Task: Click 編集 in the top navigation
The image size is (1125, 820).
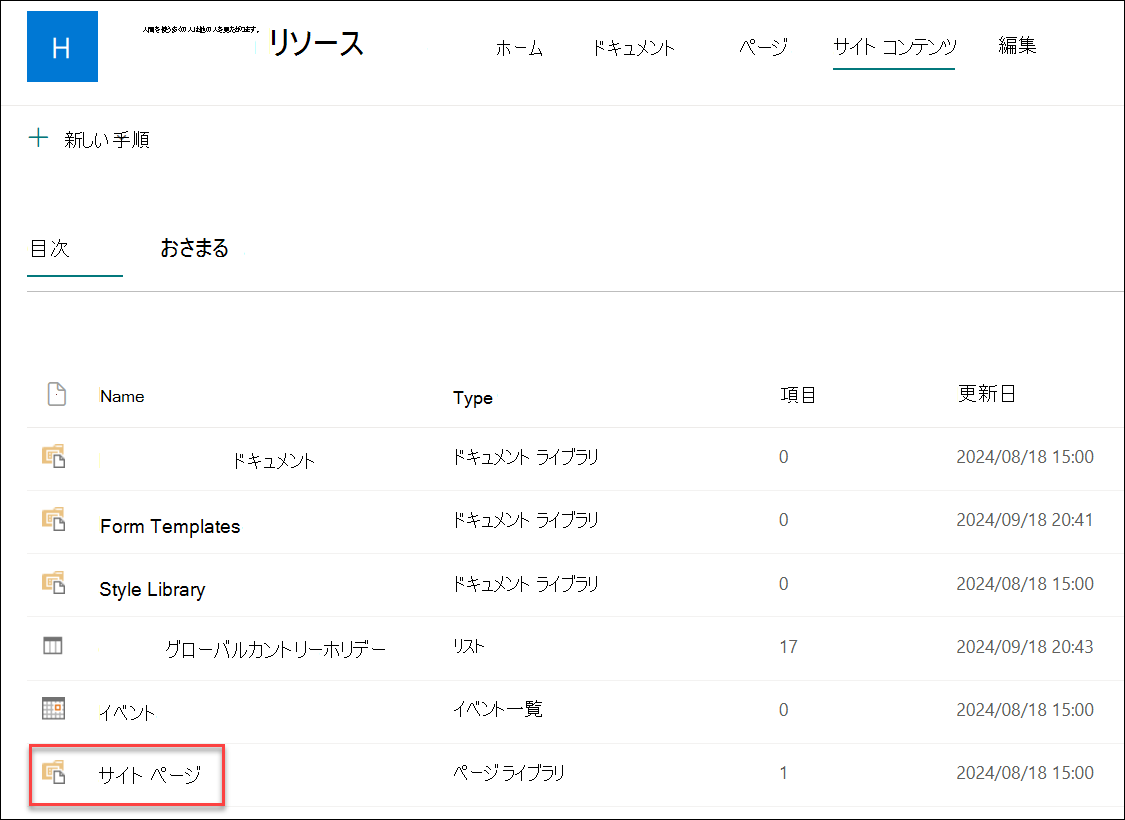Action: [1017, 45]
